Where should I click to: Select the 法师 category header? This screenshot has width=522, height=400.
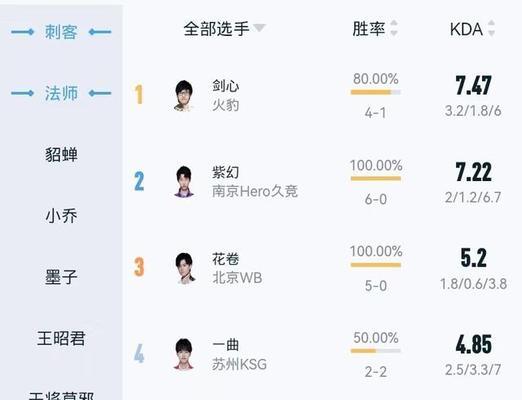click(x=61, y=93)
